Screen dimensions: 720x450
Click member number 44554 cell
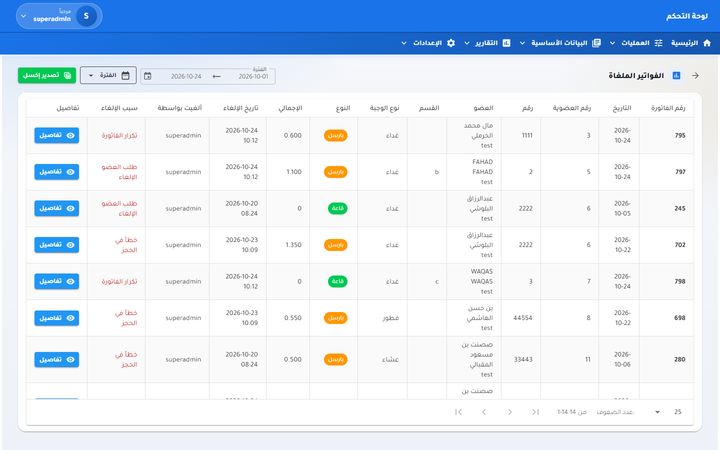click(523, 318)
